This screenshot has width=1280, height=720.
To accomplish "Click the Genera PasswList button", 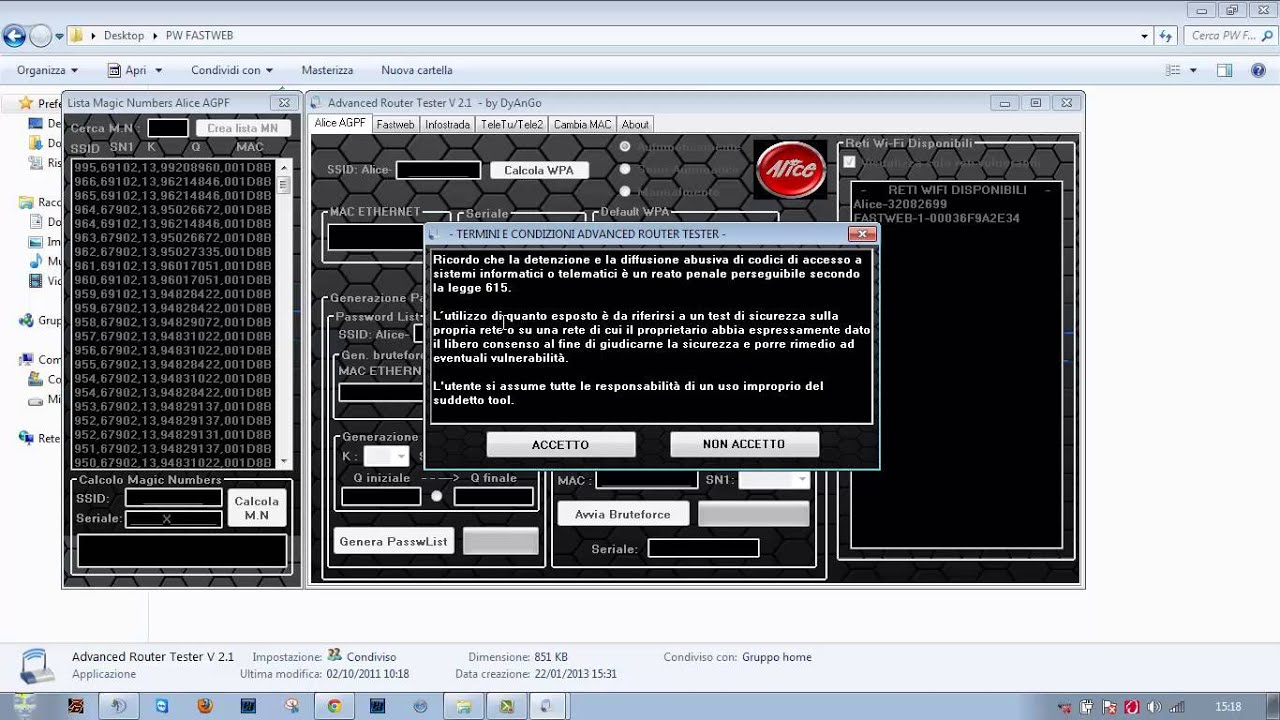I will (x=394, y=541).
